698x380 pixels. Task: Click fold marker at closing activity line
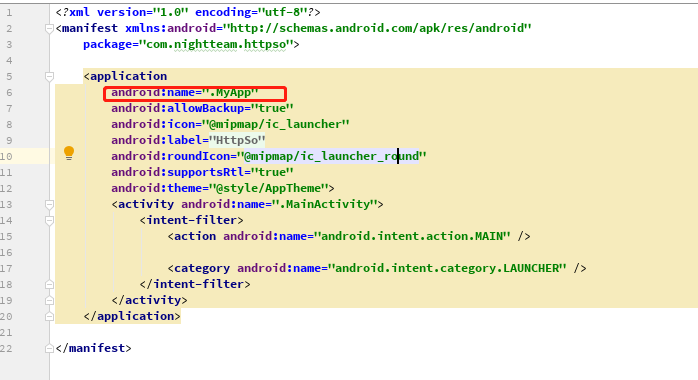(49, 300)
